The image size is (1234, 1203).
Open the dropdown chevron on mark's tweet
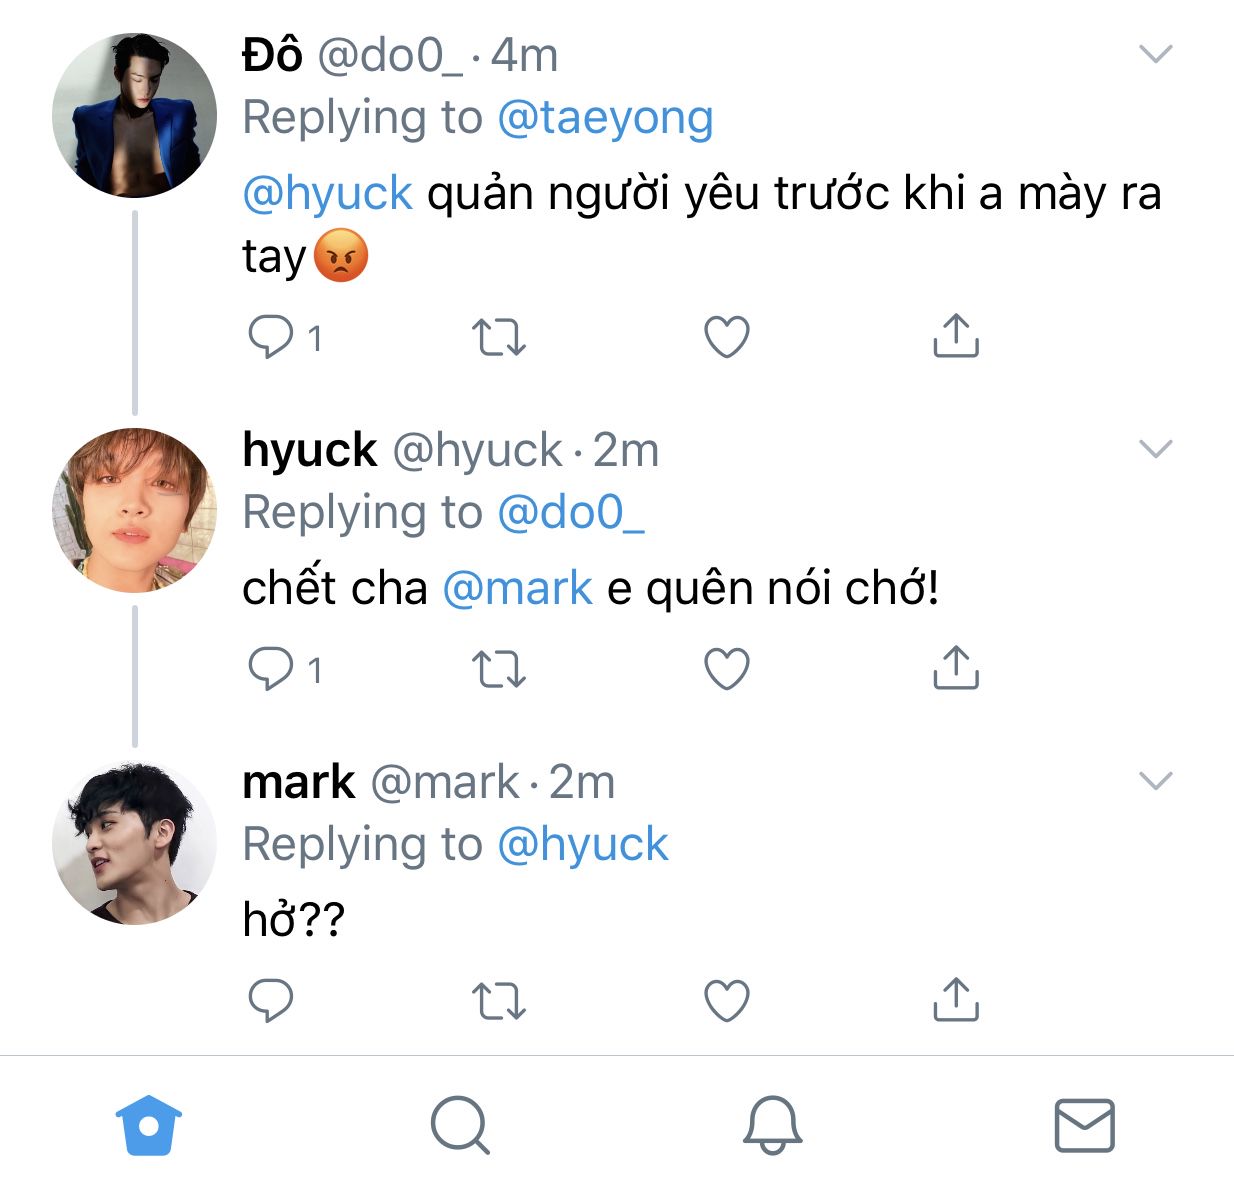pyautogui.click(x=1155, y=781)
